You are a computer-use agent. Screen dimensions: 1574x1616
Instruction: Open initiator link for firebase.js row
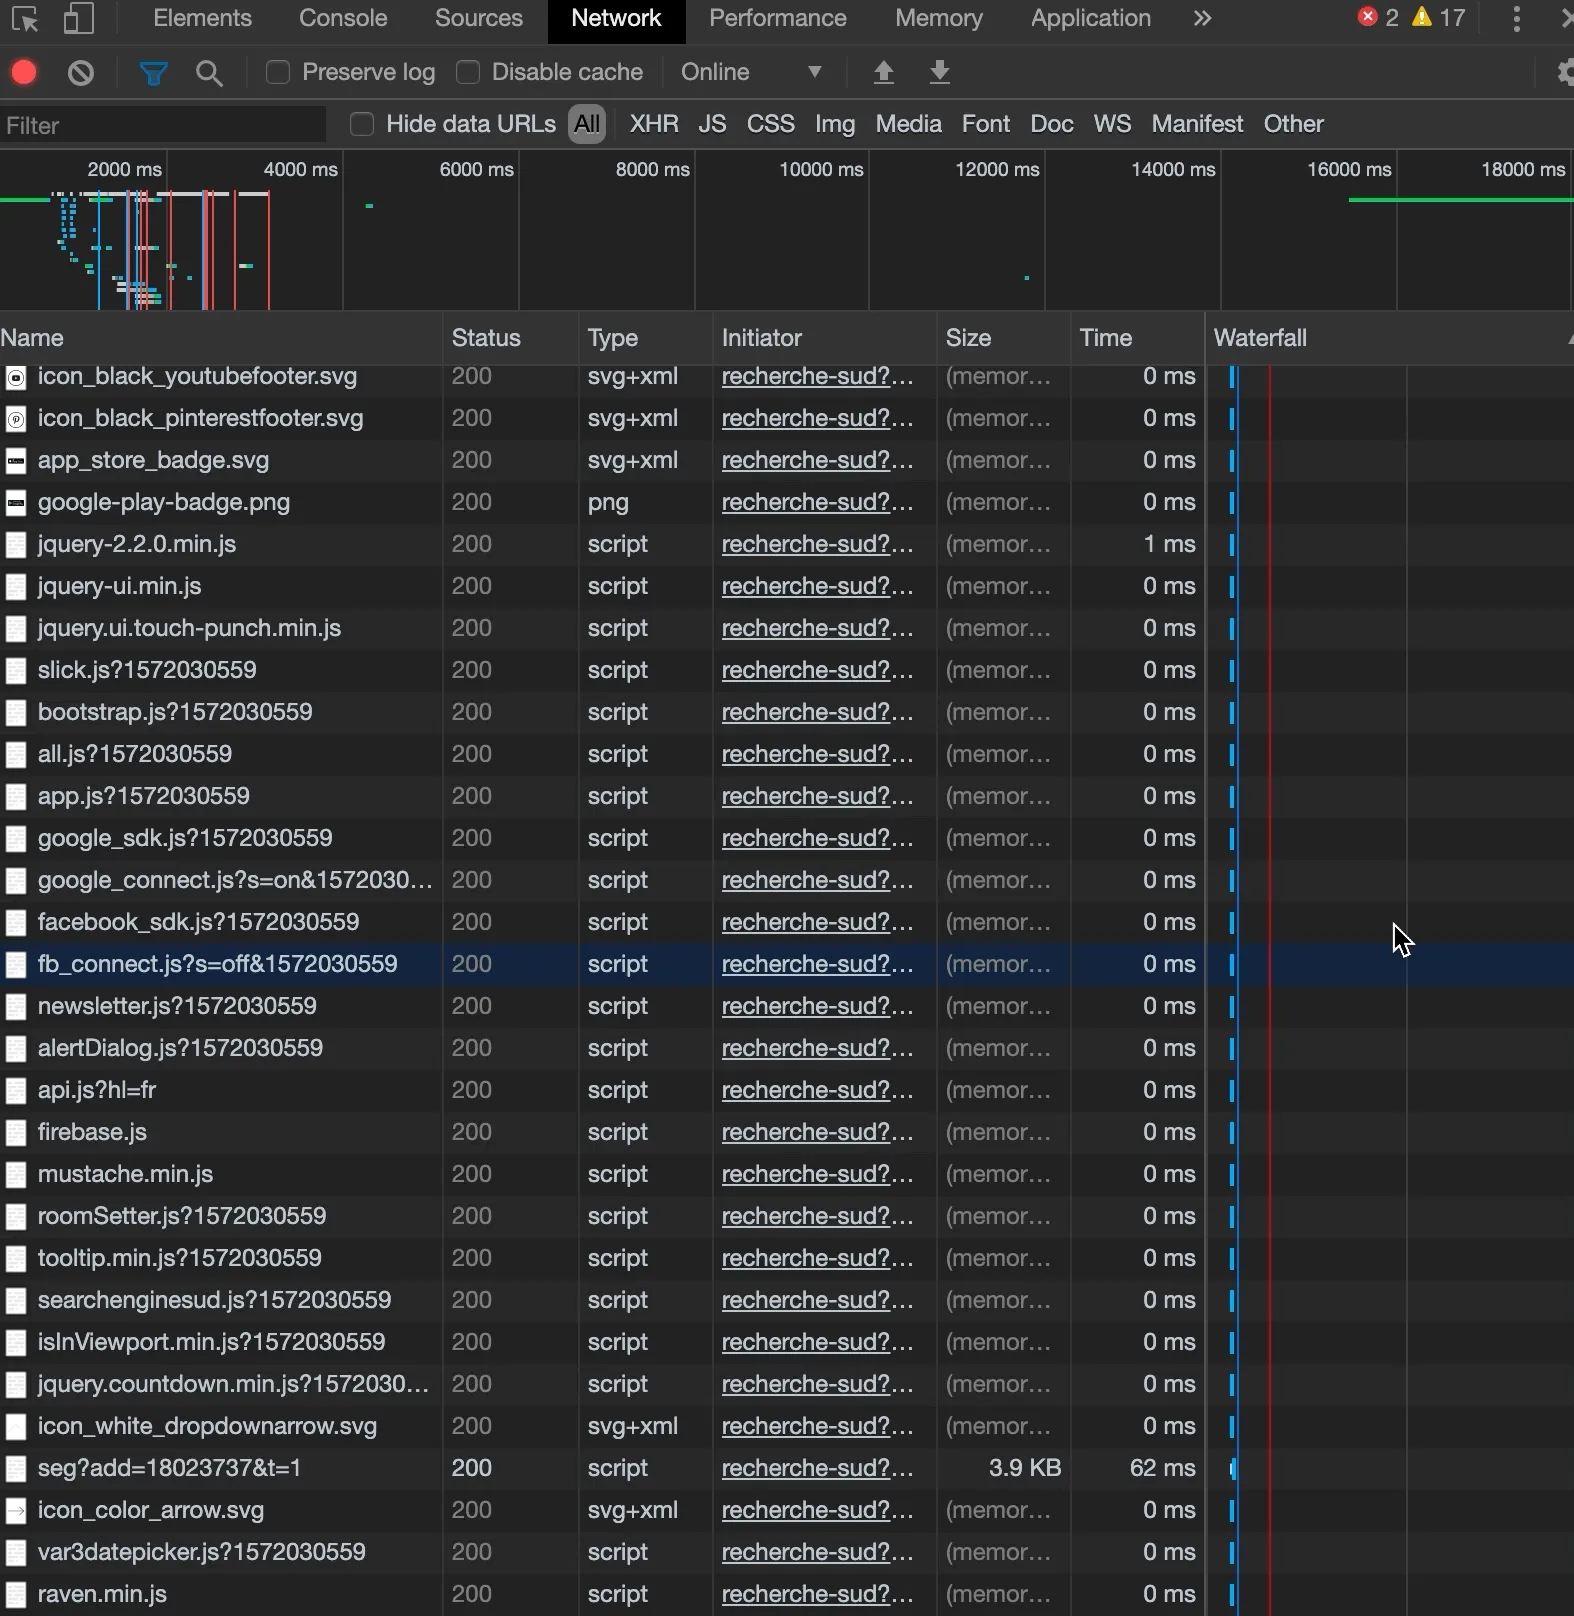817,1132
